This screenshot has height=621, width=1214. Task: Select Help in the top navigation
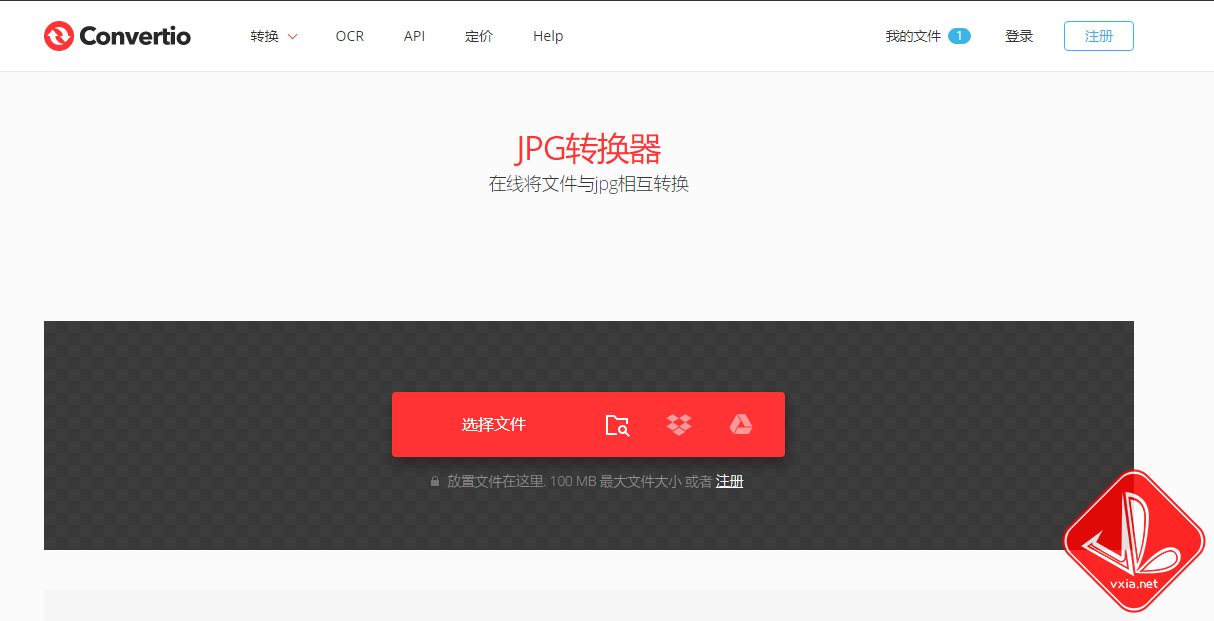[x=548, y=36]
